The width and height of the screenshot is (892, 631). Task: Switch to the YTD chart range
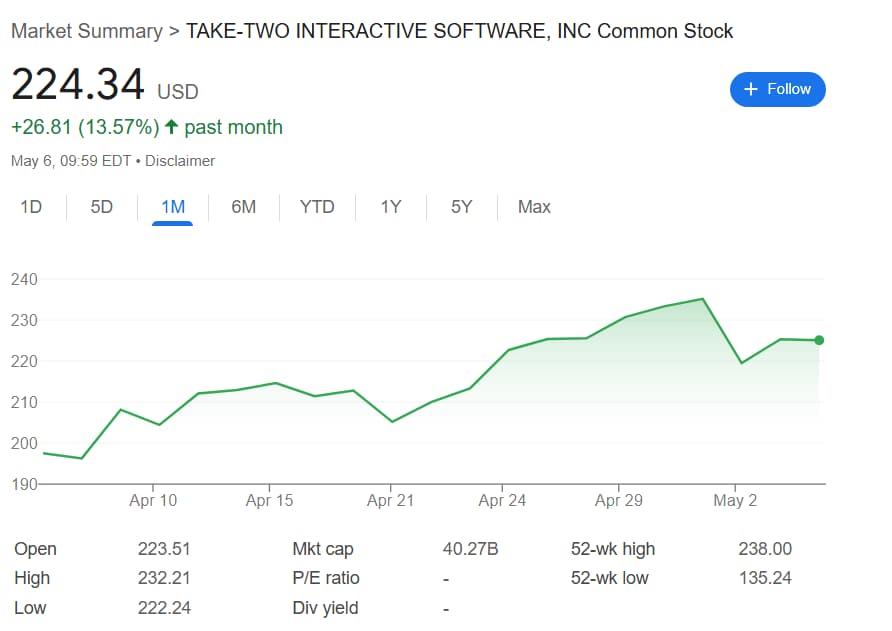coord(317,207)
